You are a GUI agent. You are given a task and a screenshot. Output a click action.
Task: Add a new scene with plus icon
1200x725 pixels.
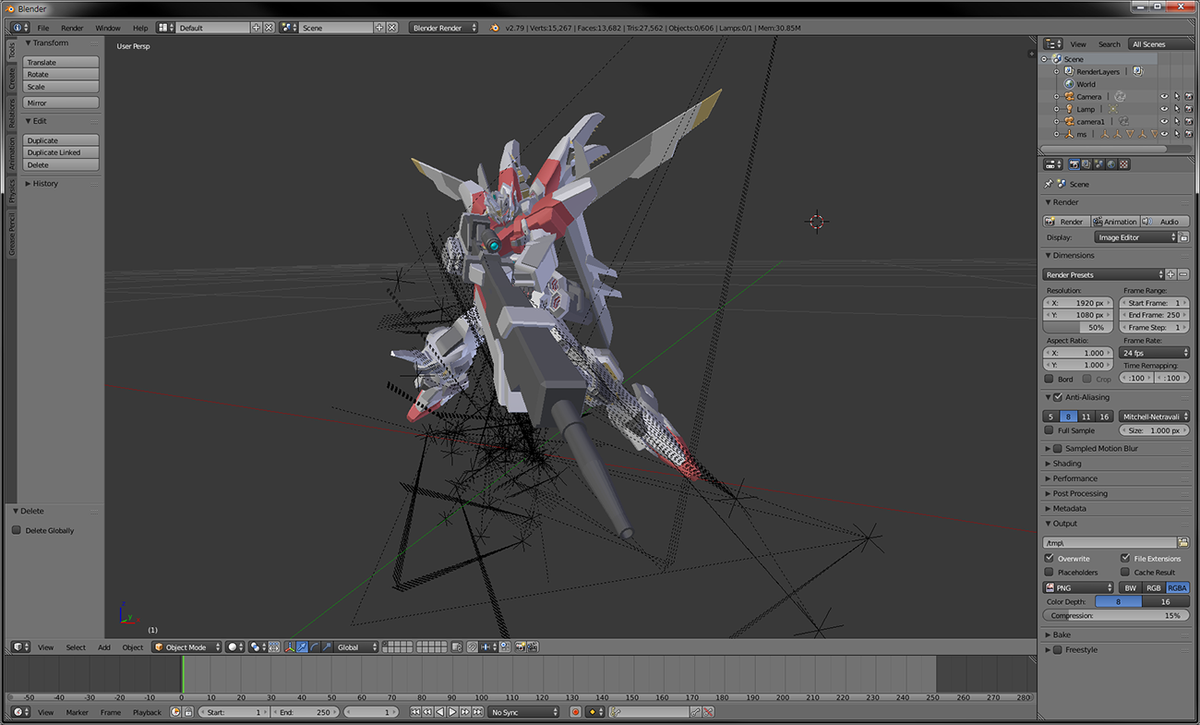pos(380,27)
